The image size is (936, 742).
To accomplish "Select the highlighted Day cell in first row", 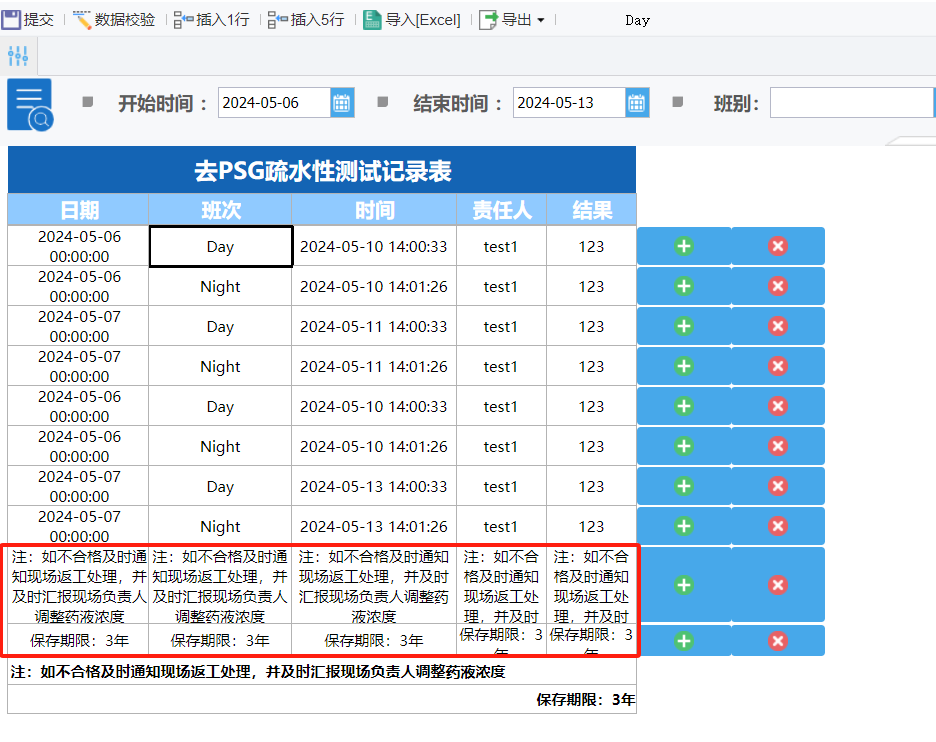I will 220,247.
